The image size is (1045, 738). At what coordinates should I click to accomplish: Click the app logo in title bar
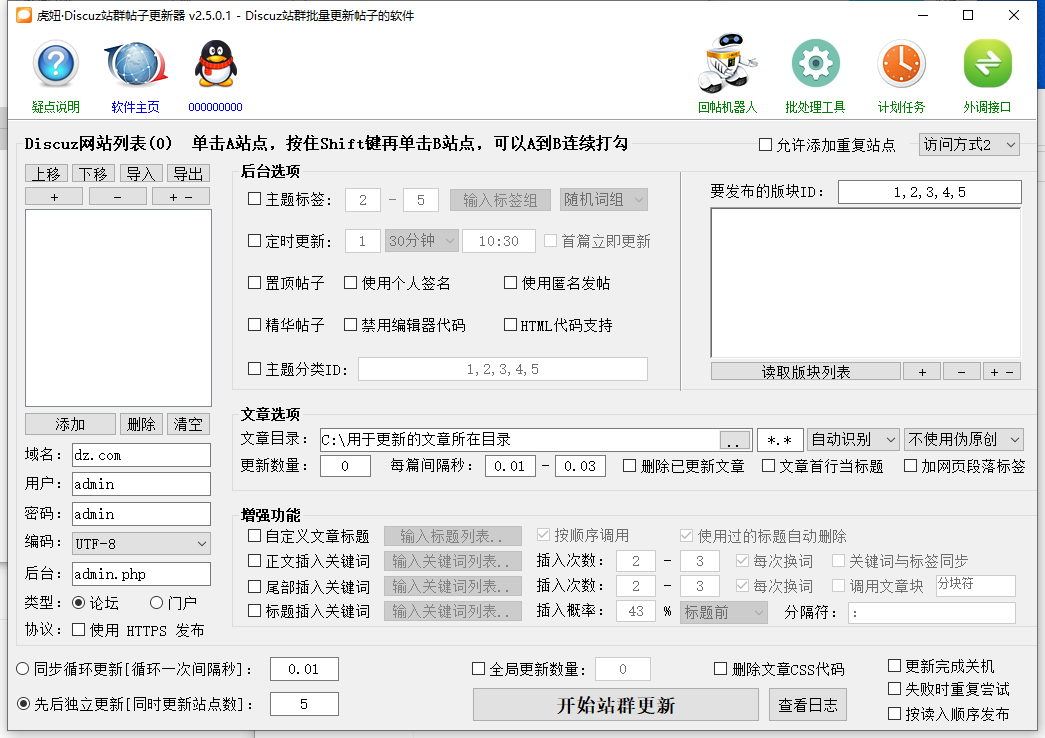[x=24, y=15]
